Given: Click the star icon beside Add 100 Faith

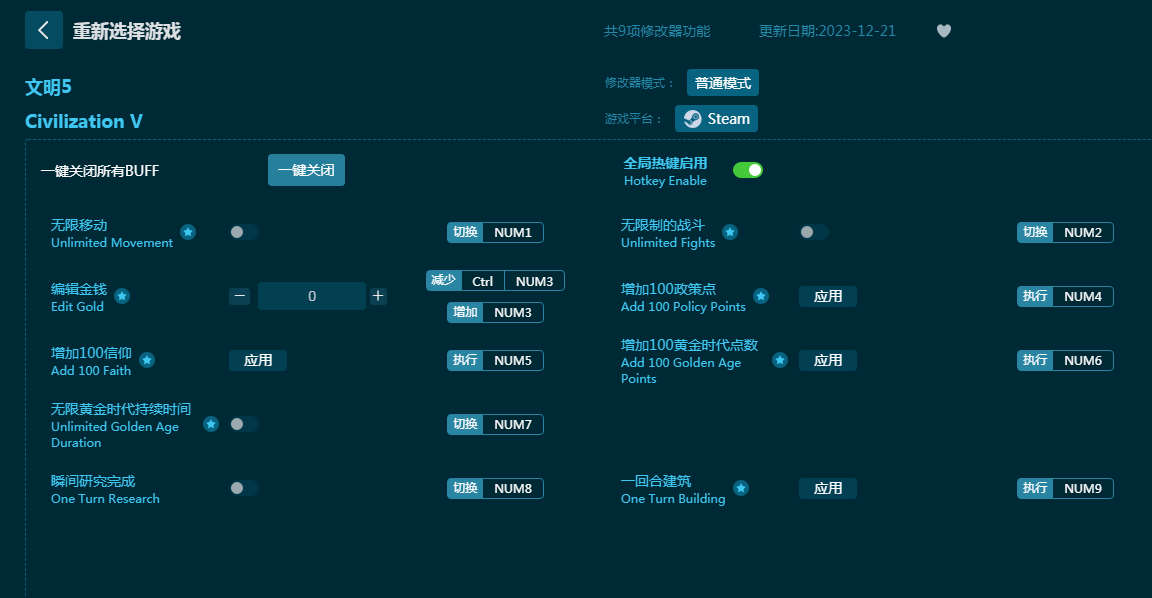Looking at the screenshot, I should (147, 360).
